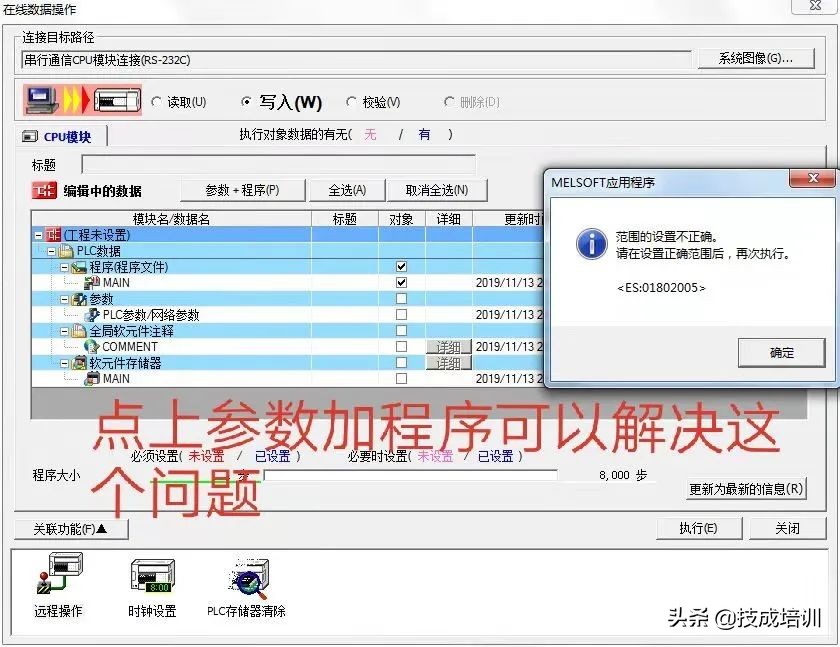Open the 时钟设置 (clock settings) tool
Image resolution: width=840 pixels, height=647 pixels.
pos(152,578)
